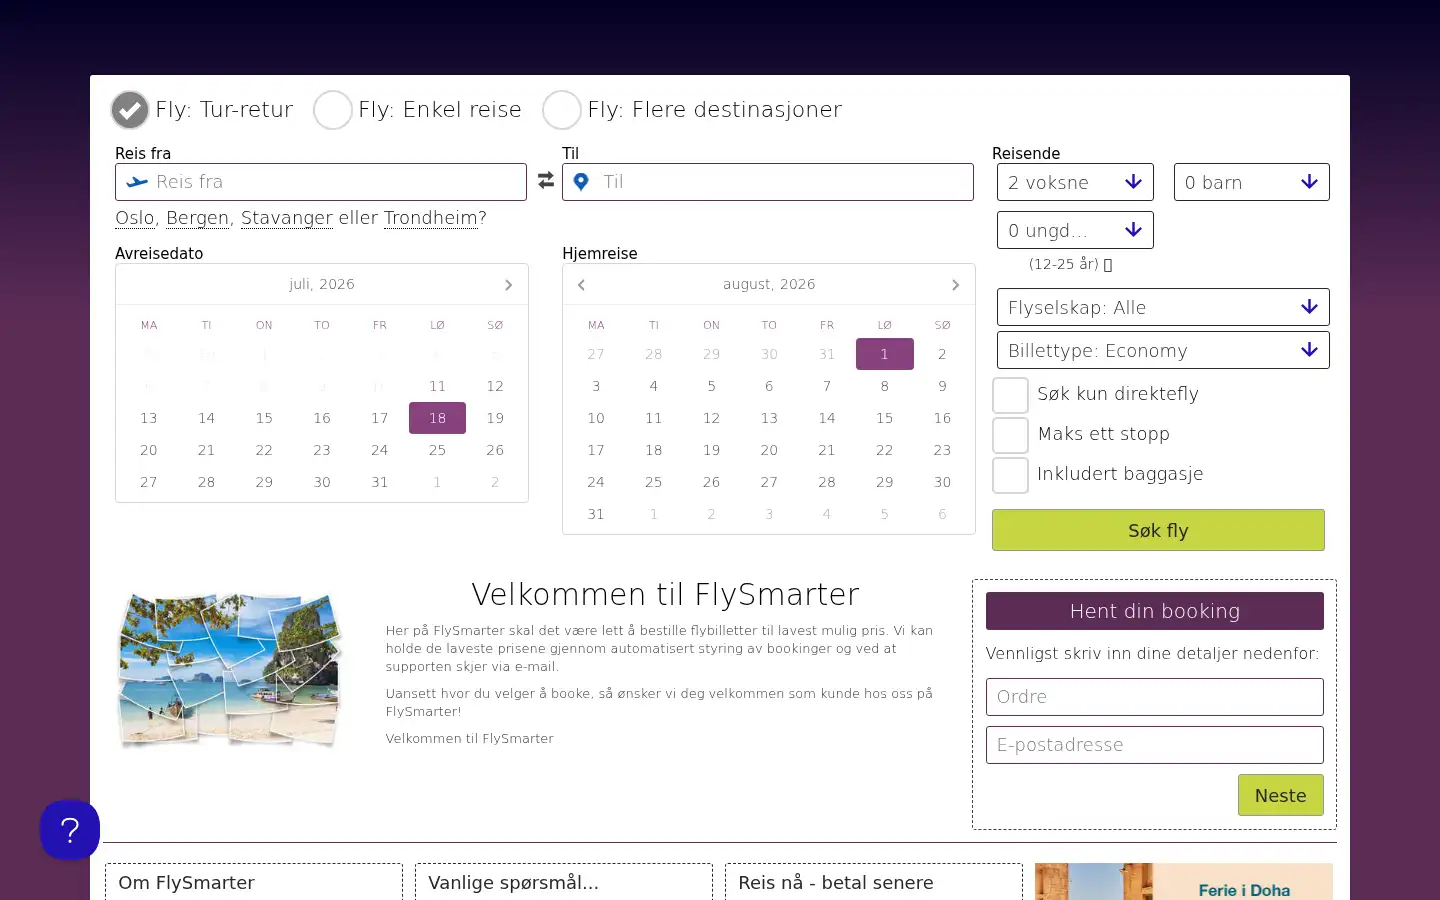Focus the E-postadresse input field
1440x900 pixels.
click(x=1155, y=745)
